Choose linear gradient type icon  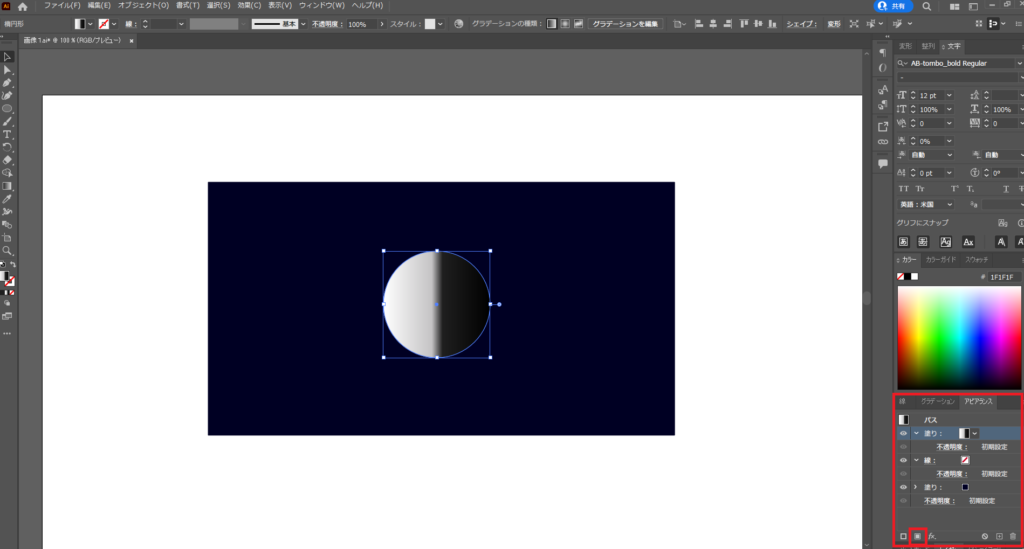click(x=552, y=24)
